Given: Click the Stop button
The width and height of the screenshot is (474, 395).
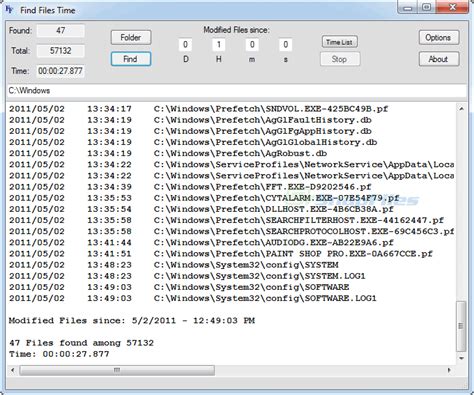Looking at the screenshot, I should tap(340, 59).
